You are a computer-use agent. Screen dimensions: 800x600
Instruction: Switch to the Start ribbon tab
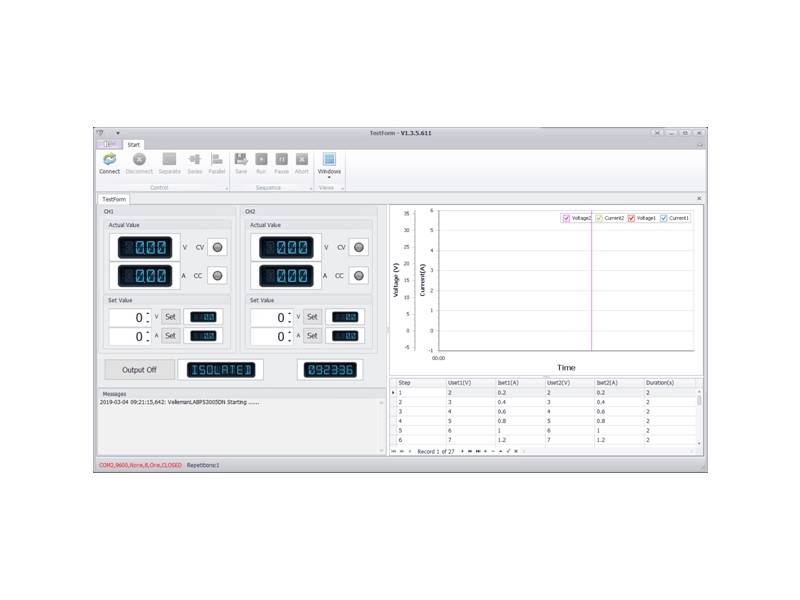click(133, 145)
